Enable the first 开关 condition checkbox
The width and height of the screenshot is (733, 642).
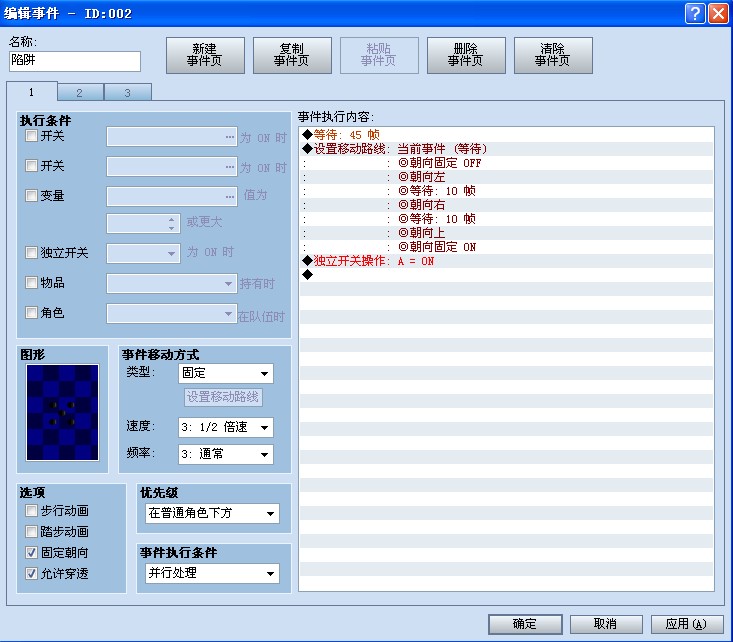coord(31,136)
